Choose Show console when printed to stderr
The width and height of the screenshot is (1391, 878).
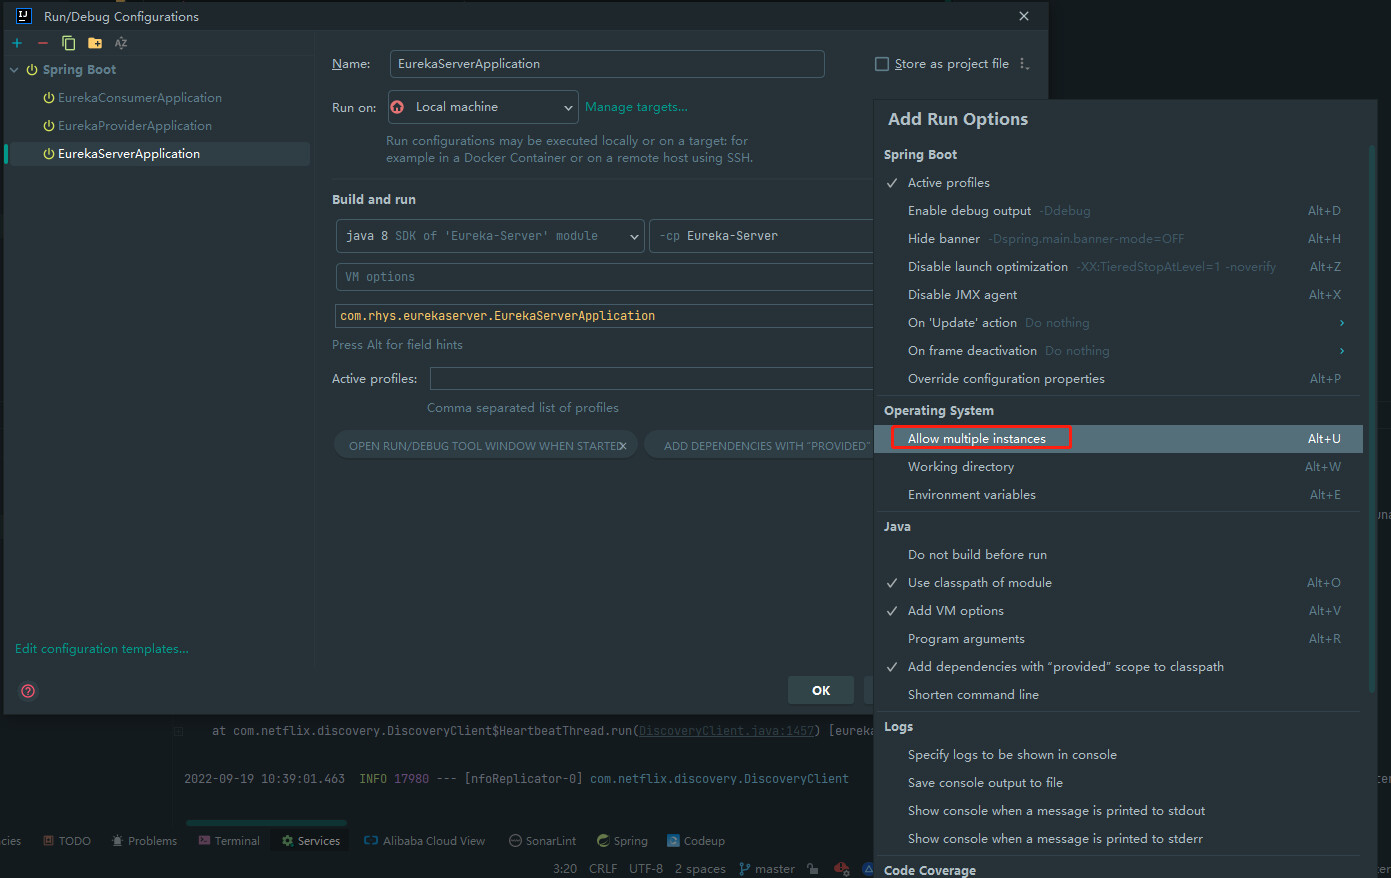pos(1118,839)
